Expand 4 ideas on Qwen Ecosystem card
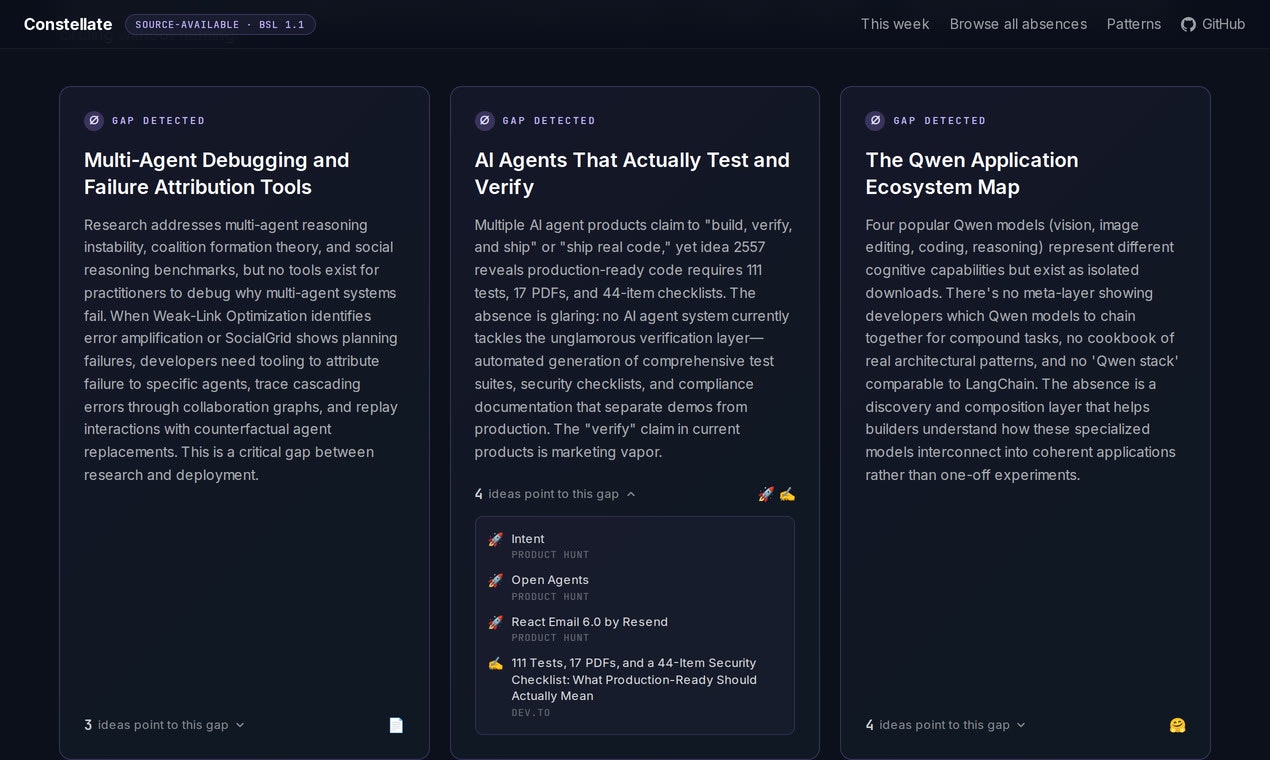1270x760 pixels. point(946,725)
